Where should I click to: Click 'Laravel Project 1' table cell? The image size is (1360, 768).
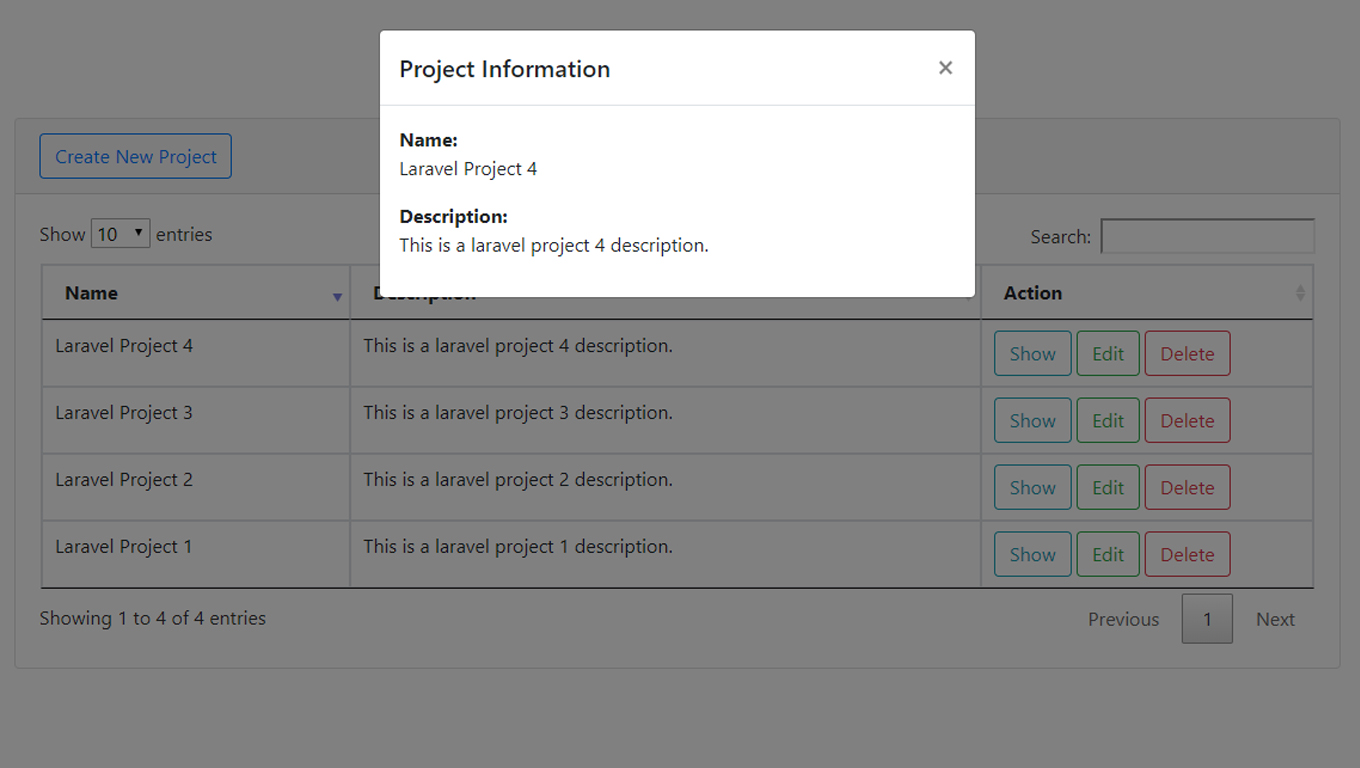click(196, 555)
